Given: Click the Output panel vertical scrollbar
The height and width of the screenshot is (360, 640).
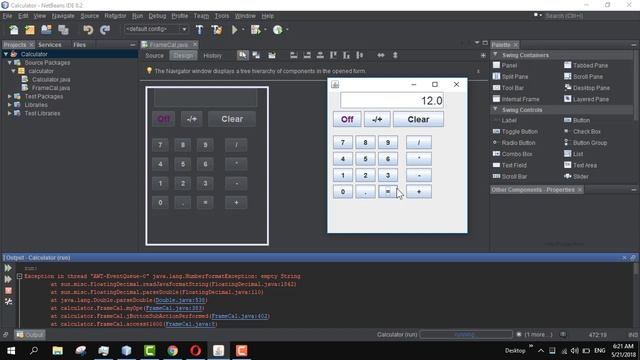Looking at the screenshot, I should coord(636,294).
